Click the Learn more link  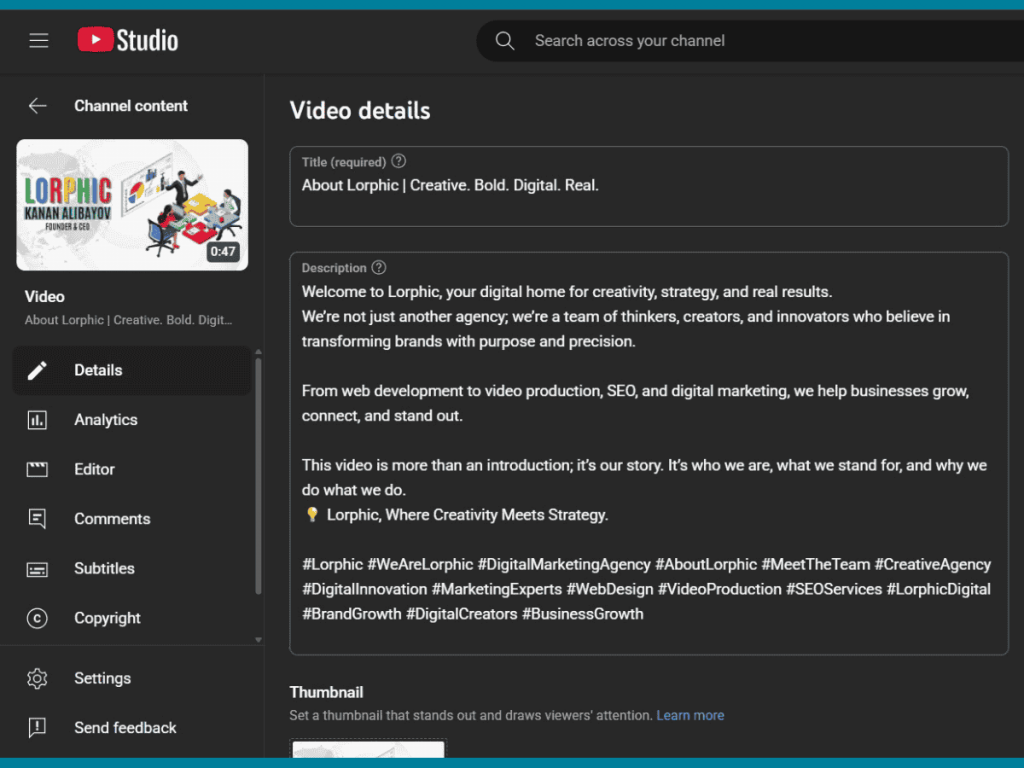(690, 716)
